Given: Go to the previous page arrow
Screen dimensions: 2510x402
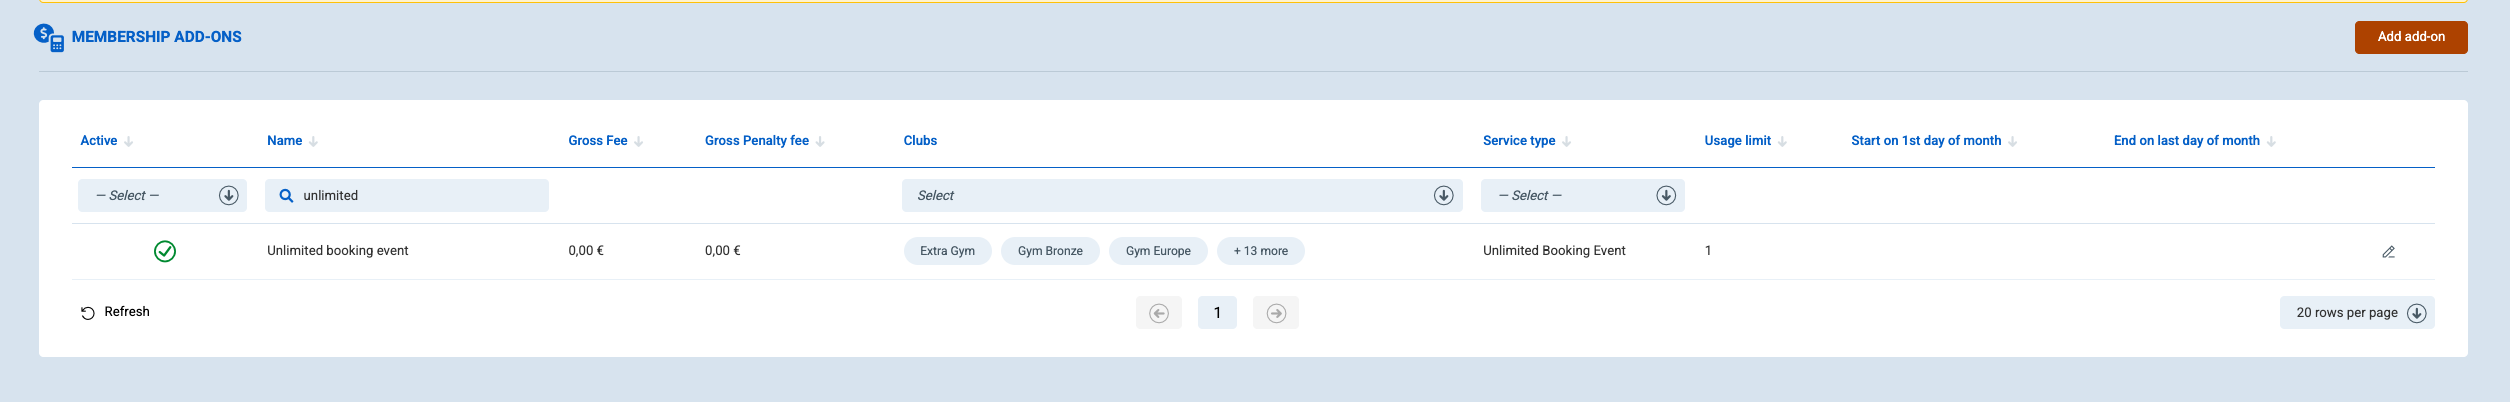Looking at the screenshot, I should pos(1159,313).
